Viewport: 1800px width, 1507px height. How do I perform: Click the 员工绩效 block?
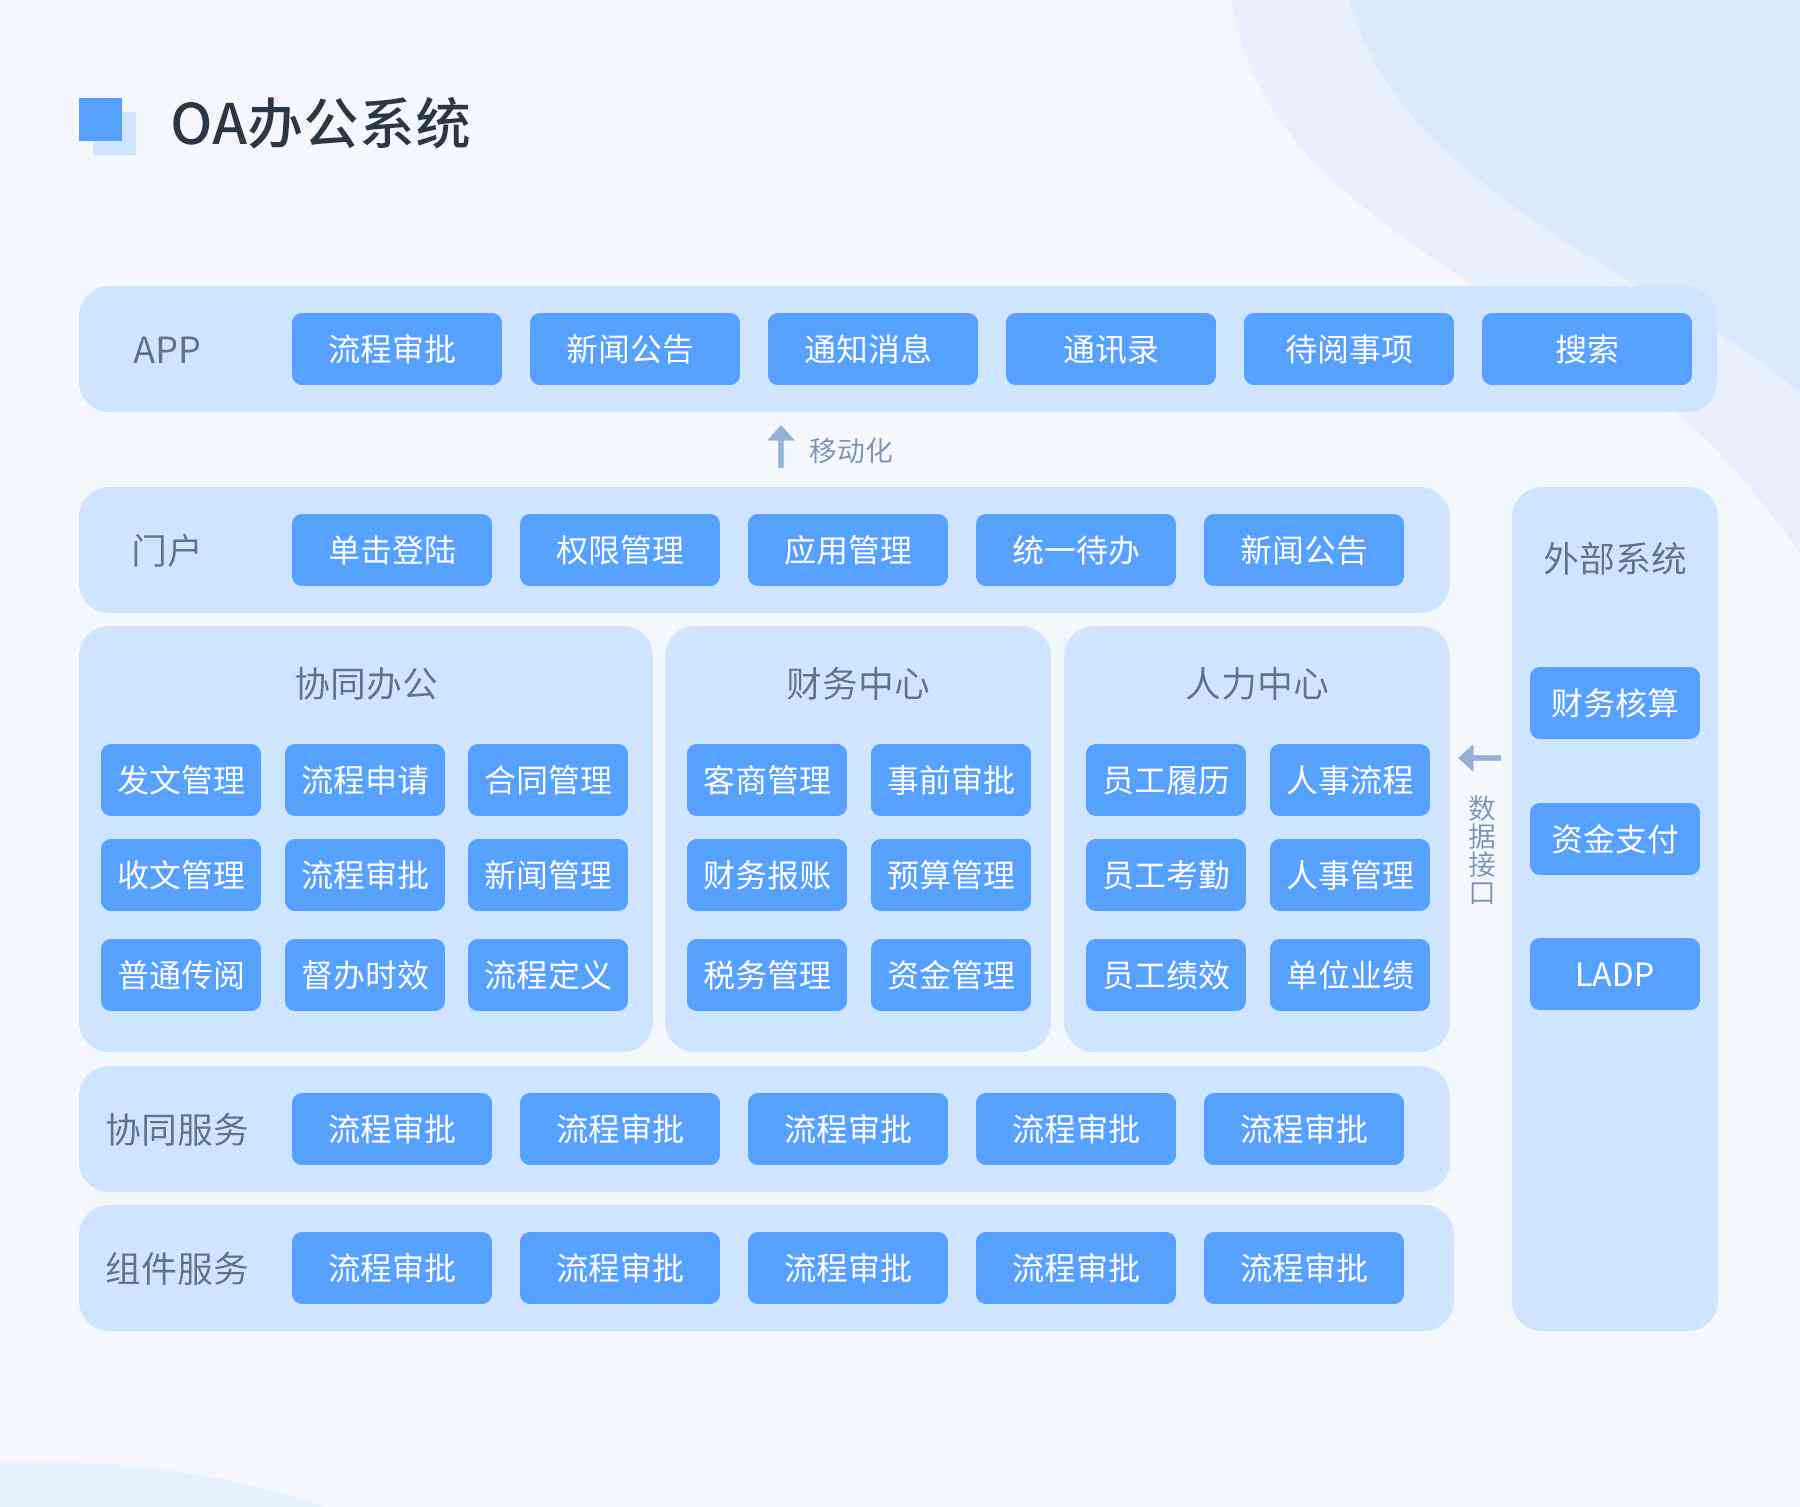pos(1166,975)
